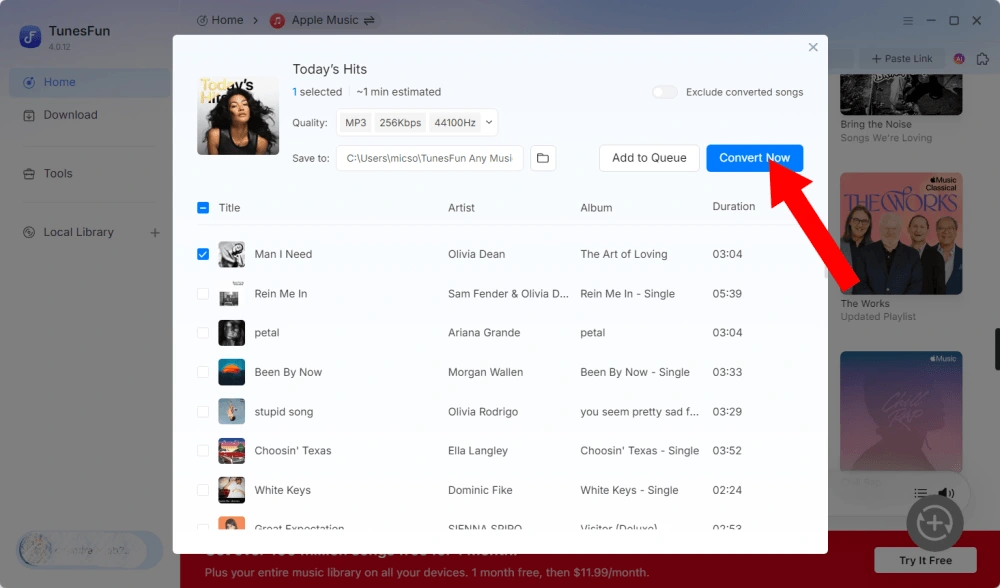1000x588 pixels.
Task: Toggle Exclude converted songs switch
Action: point(665,92)
